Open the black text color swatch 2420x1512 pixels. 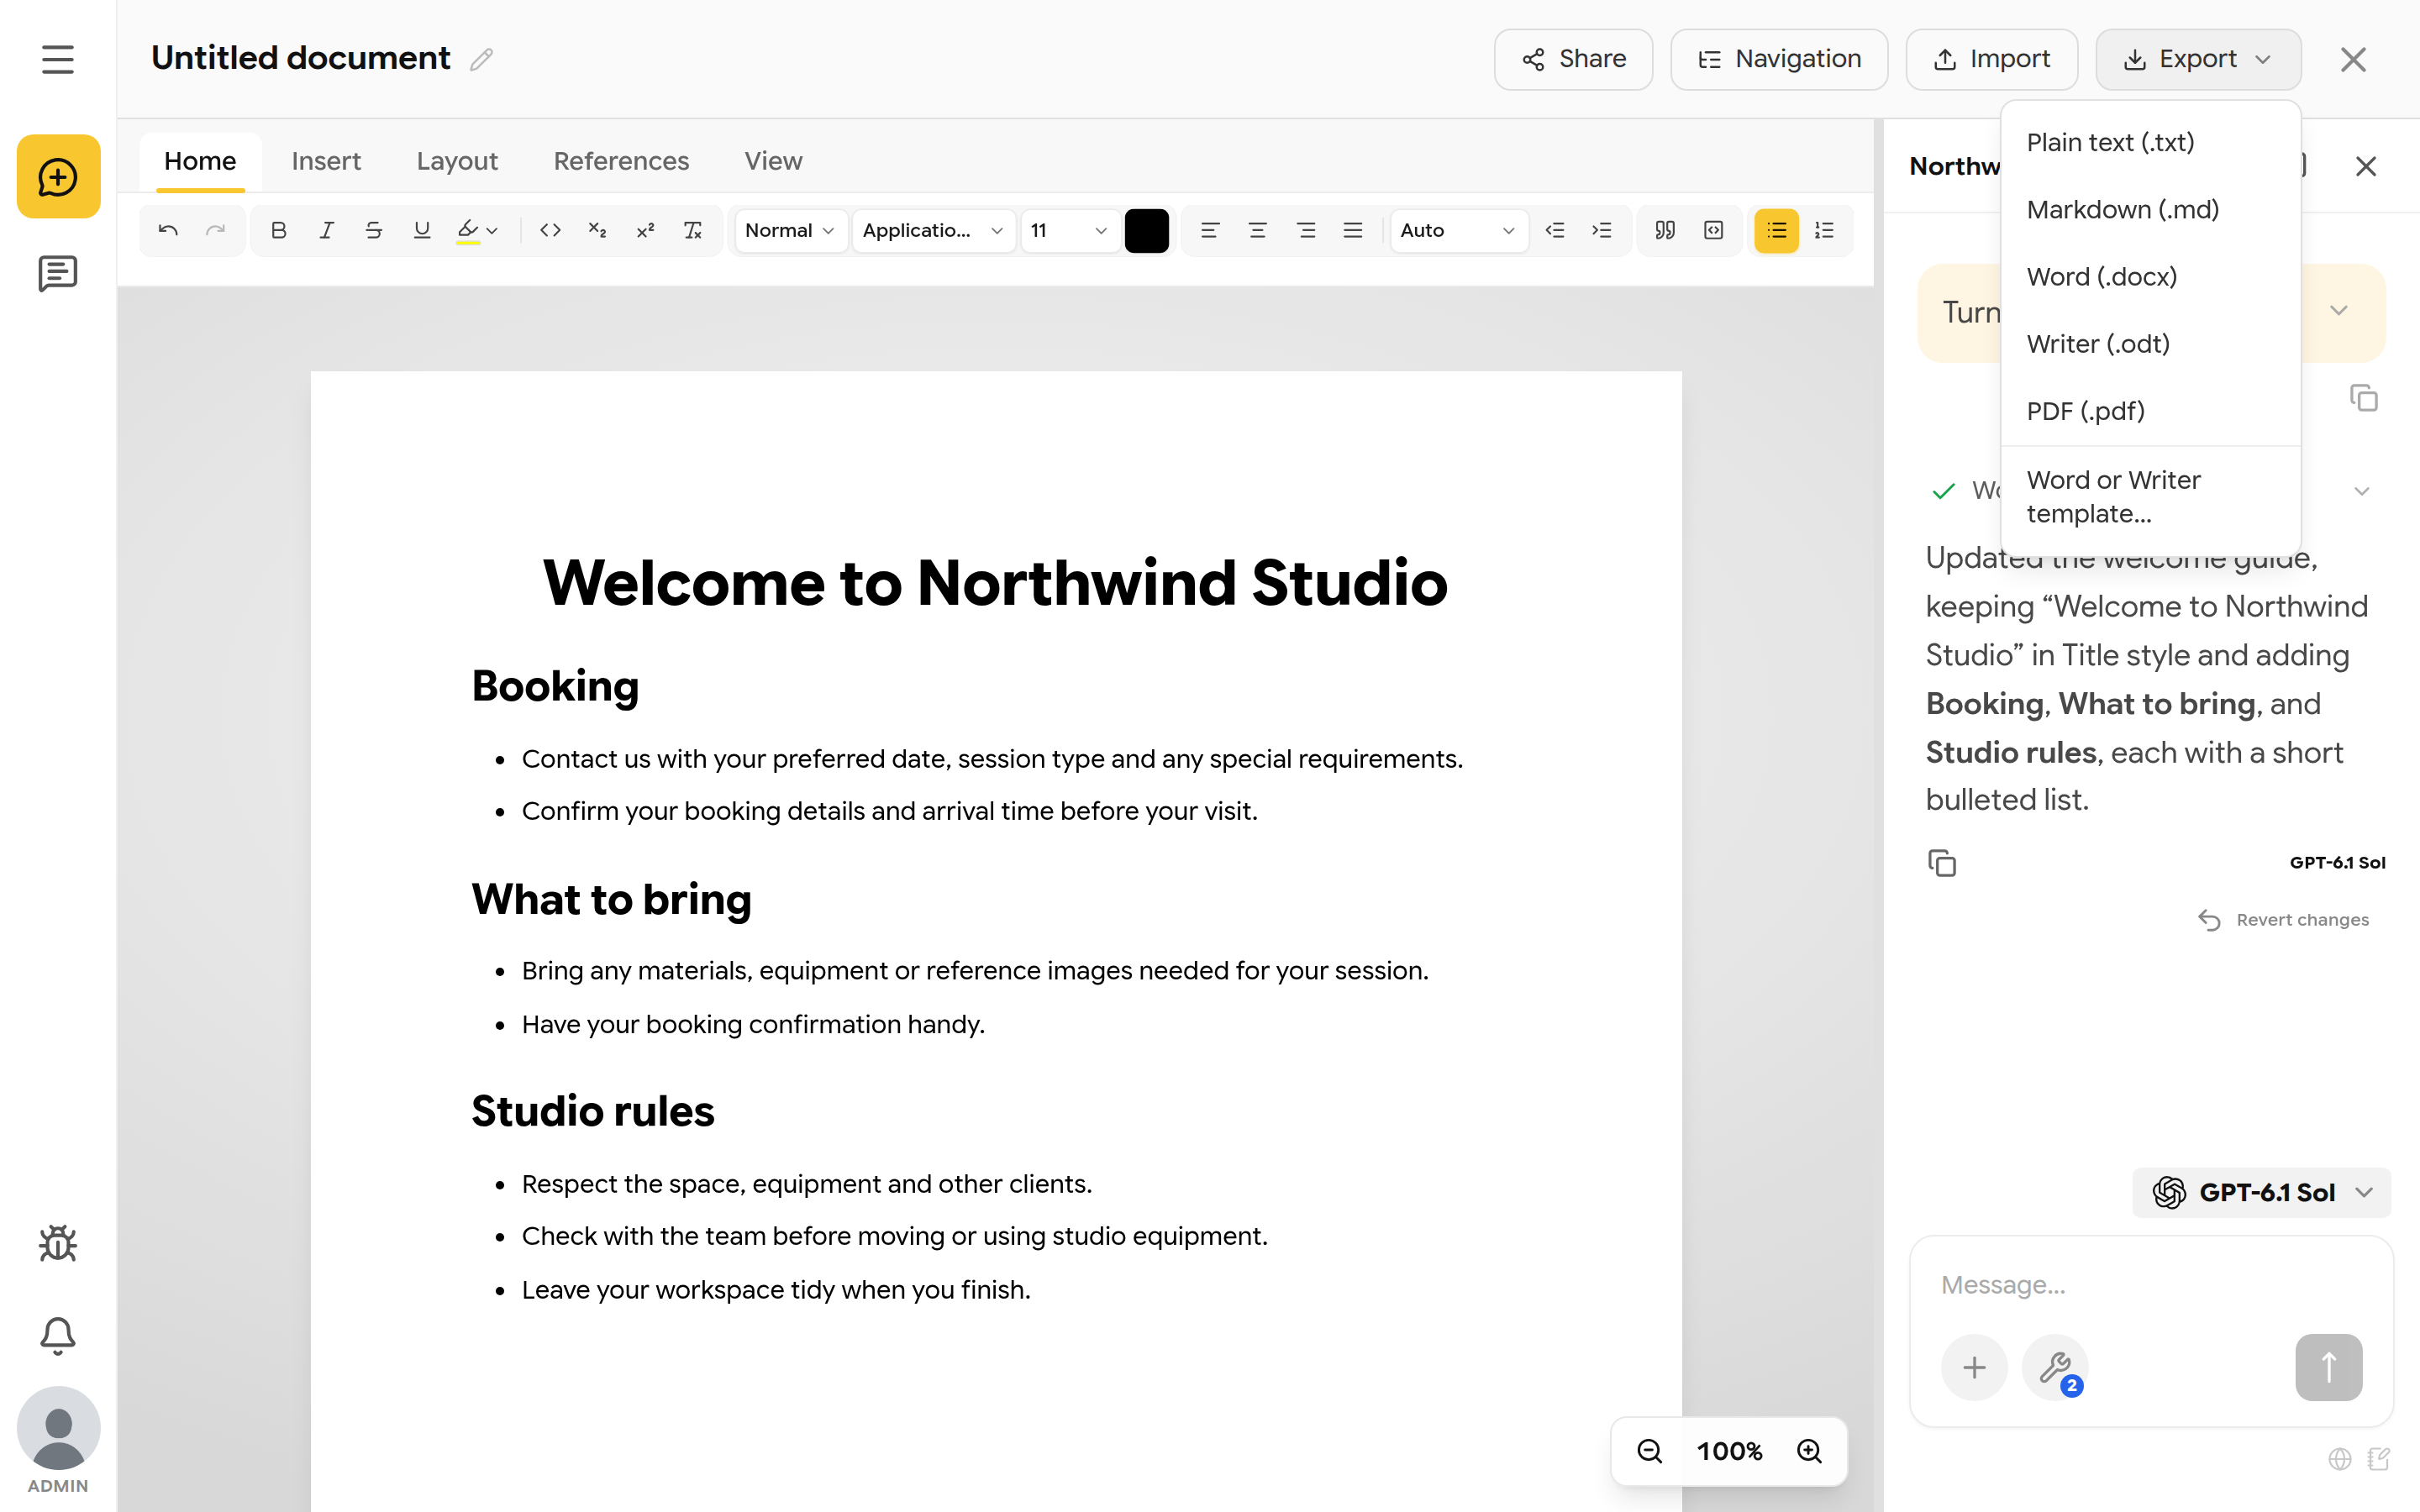(x=1147, y=230)
